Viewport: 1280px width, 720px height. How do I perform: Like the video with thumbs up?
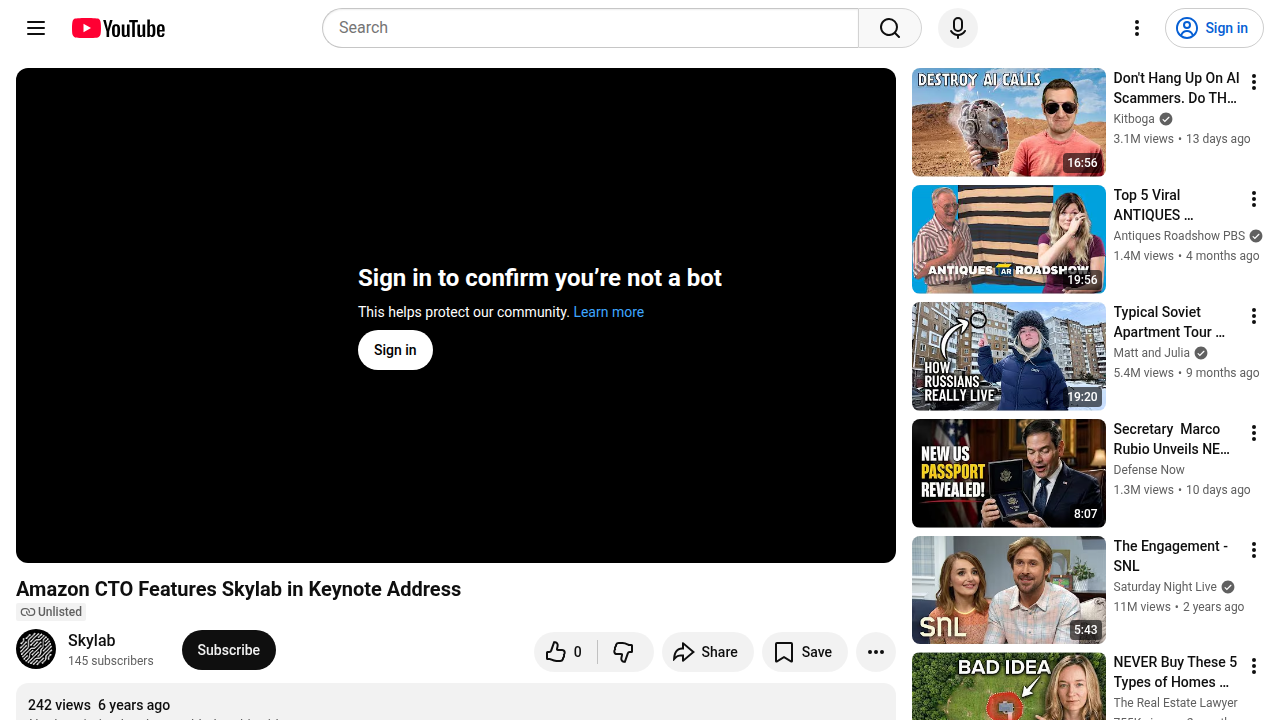(565, 652)
